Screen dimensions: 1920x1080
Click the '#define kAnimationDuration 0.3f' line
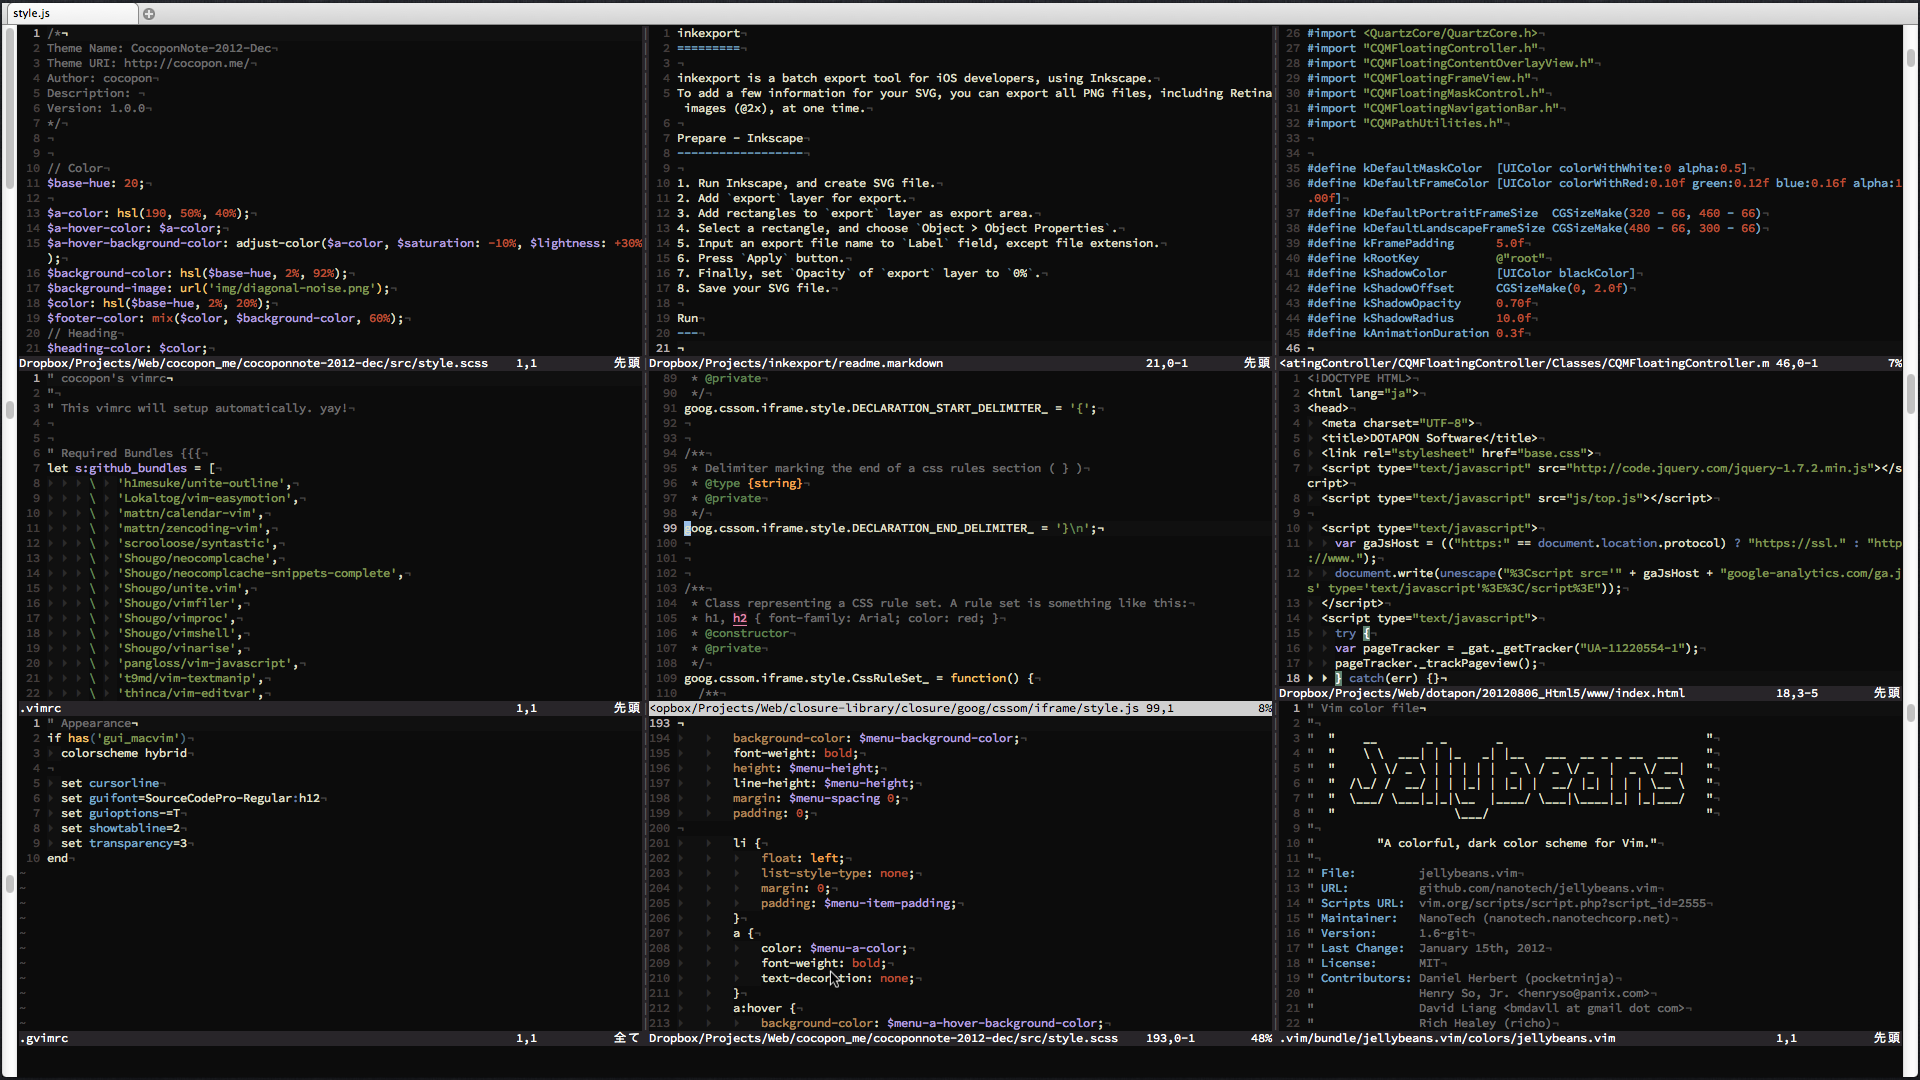[x=1416, y=333]
